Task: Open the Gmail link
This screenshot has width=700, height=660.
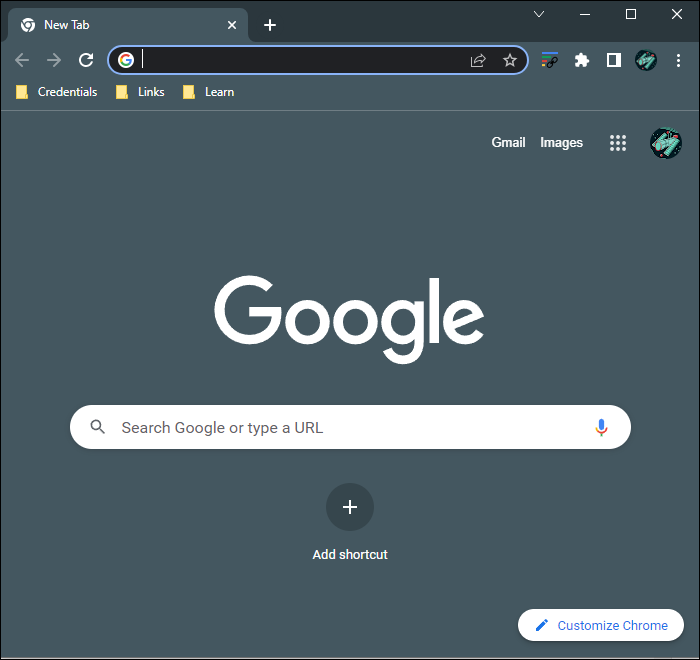Action: coord(508,142)
